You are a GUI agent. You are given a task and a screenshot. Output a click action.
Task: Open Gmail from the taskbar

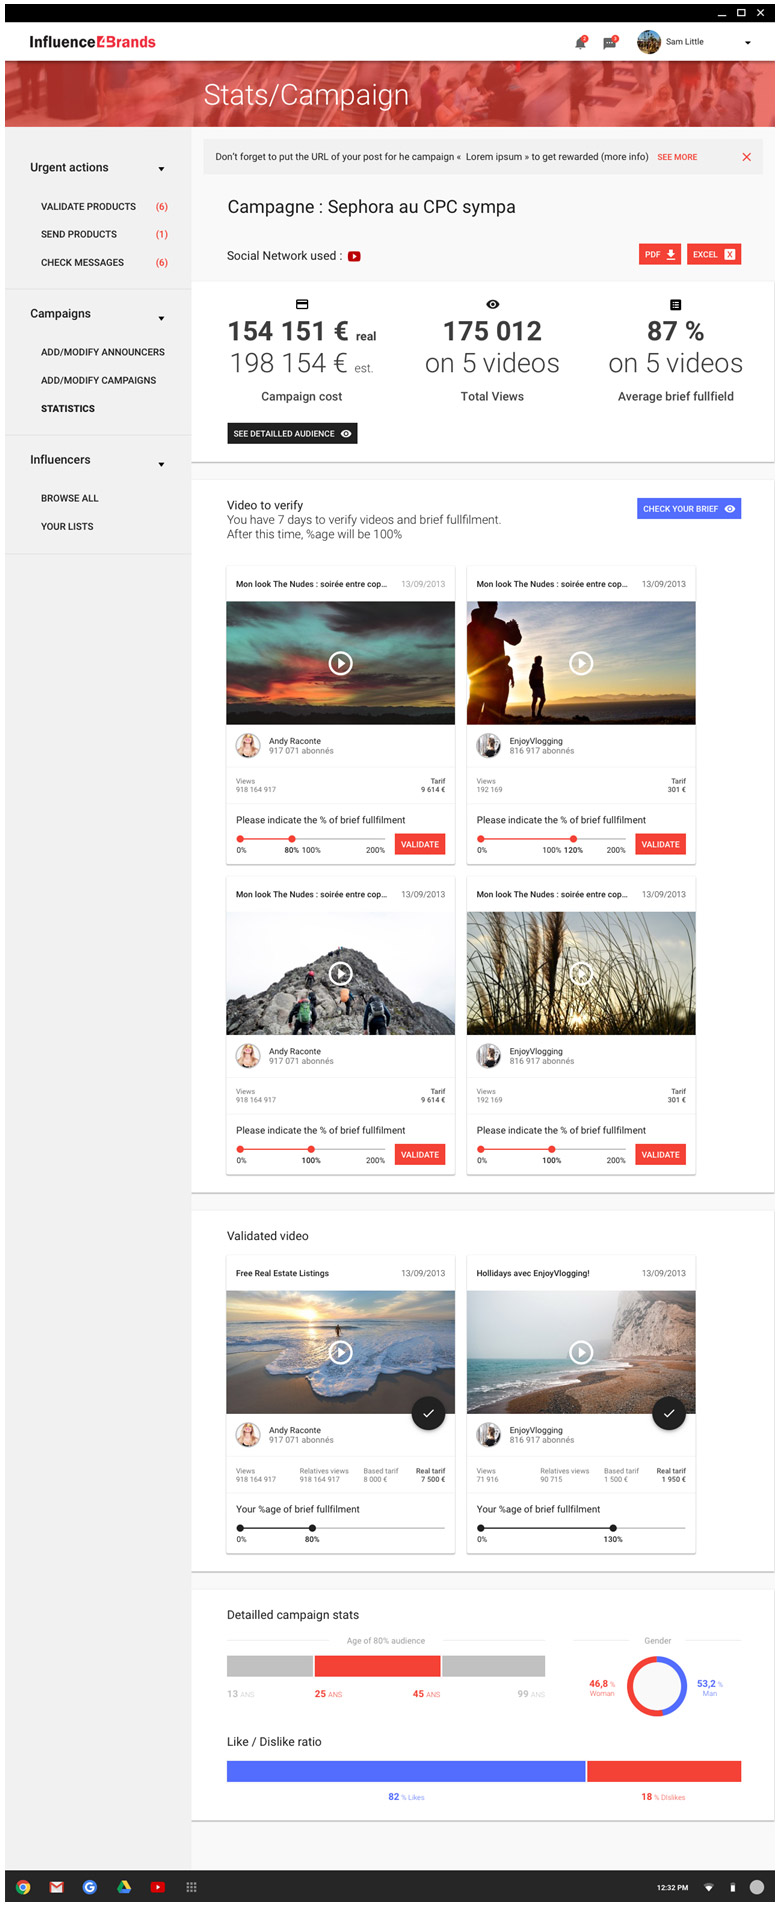pos(56,1887)
